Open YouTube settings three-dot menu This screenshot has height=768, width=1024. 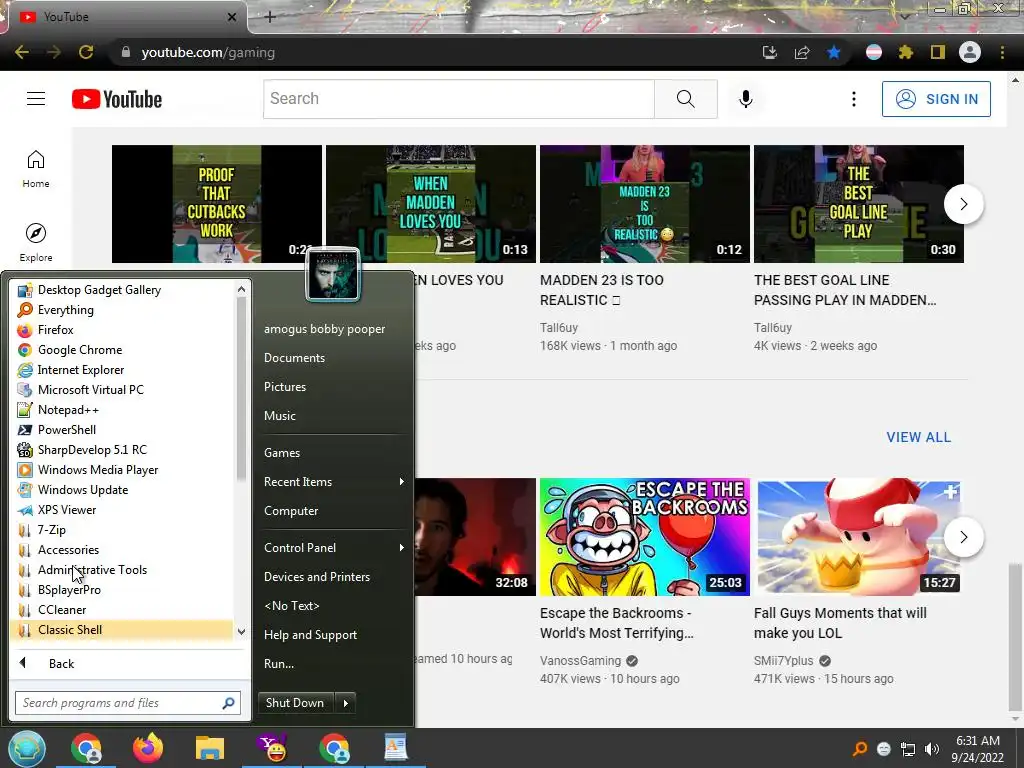[x=854, y=99]
